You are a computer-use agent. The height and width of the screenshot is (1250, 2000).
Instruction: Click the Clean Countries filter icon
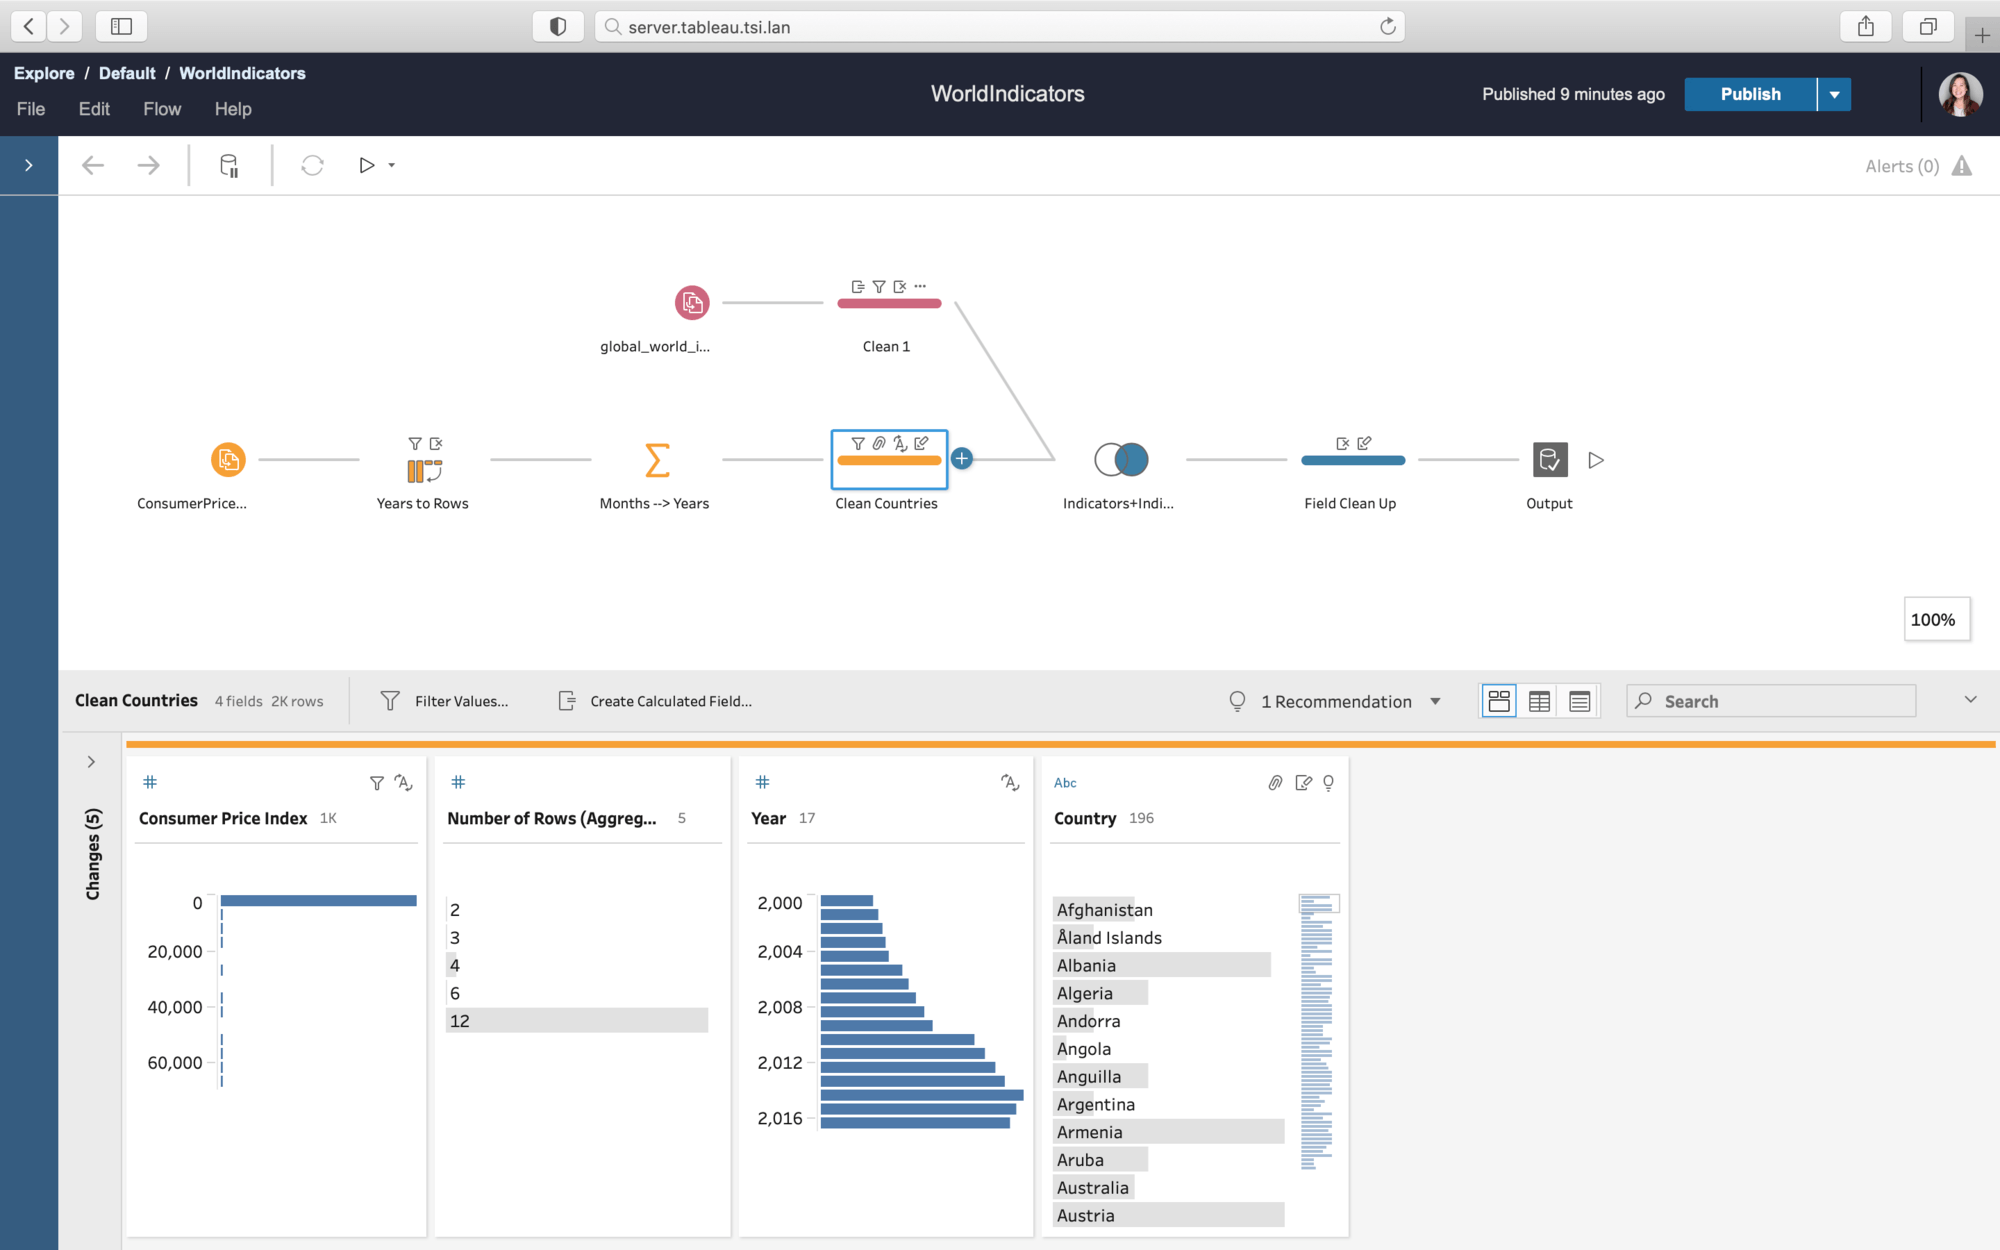[x=857, y=444]
